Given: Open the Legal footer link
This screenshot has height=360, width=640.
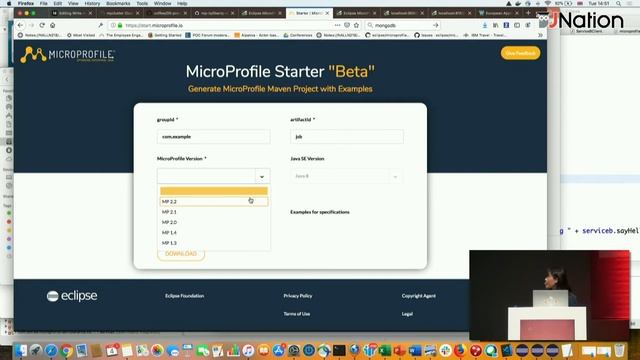Looking at the screenshot, I should 407,314.
